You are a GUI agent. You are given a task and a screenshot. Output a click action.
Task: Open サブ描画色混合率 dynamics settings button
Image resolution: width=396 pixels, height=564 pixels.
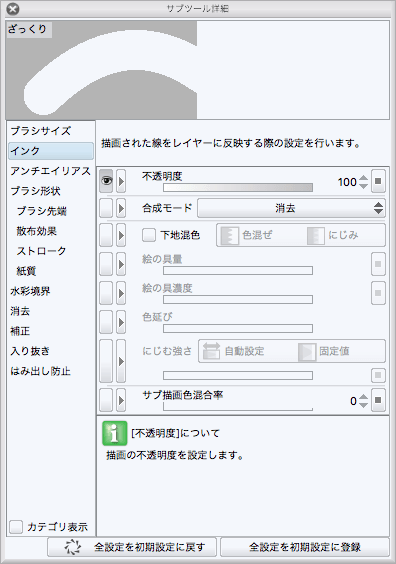[x=378, y=400]
